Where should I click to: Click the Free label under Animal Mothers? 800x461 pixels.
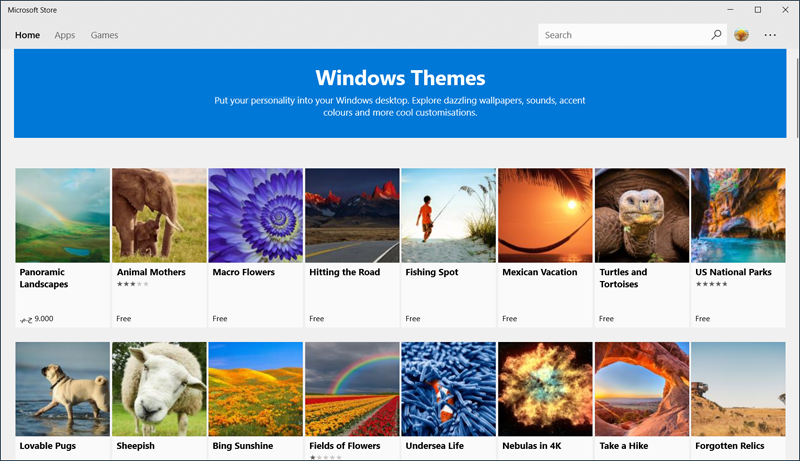click(x=123, y=319)
